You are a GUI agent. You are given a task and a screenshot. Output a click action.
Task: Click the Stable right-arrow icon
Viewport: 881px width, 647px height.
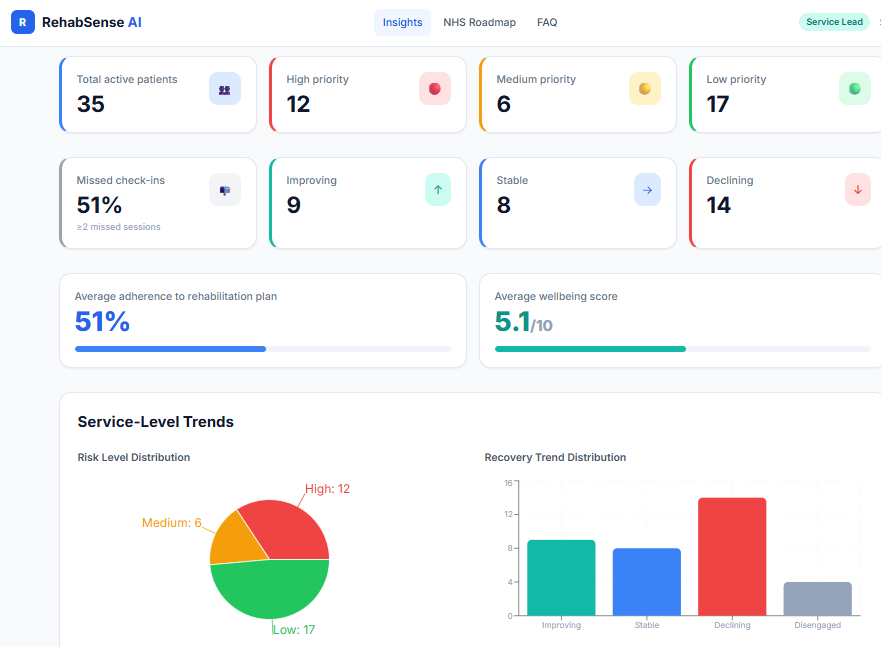647,190
